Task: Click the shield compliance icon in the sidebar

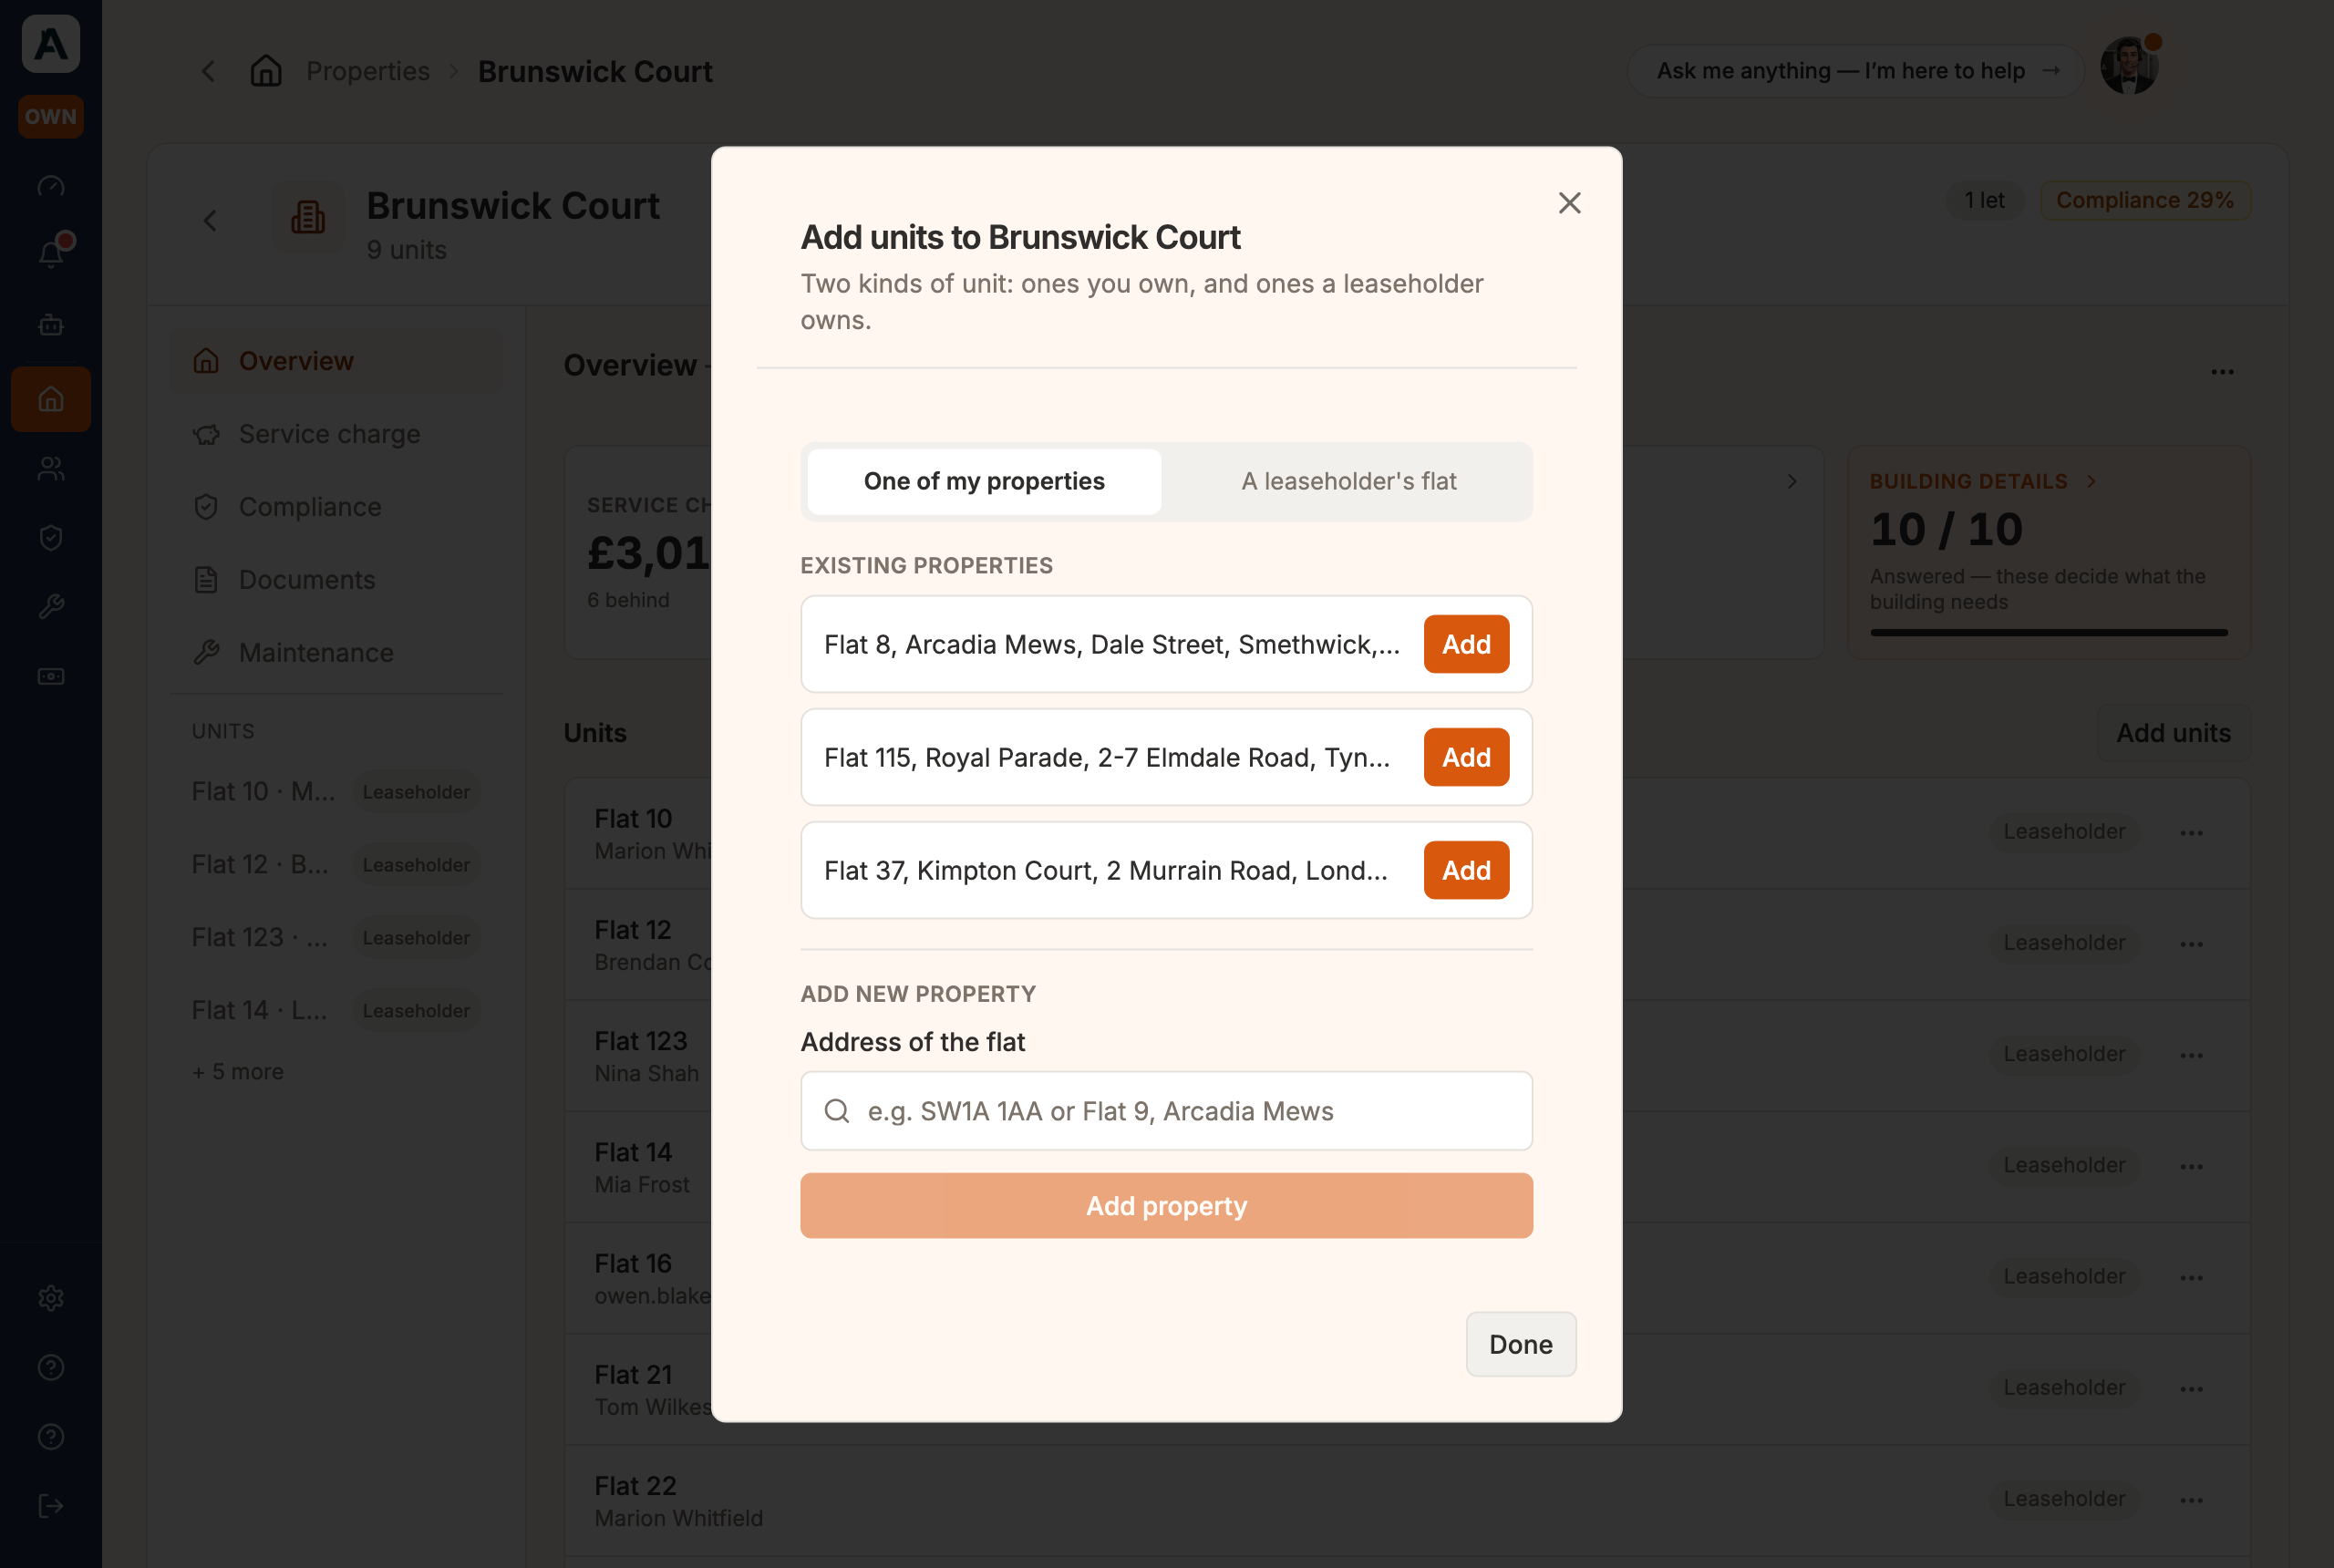Action: (x=51, y=538)
